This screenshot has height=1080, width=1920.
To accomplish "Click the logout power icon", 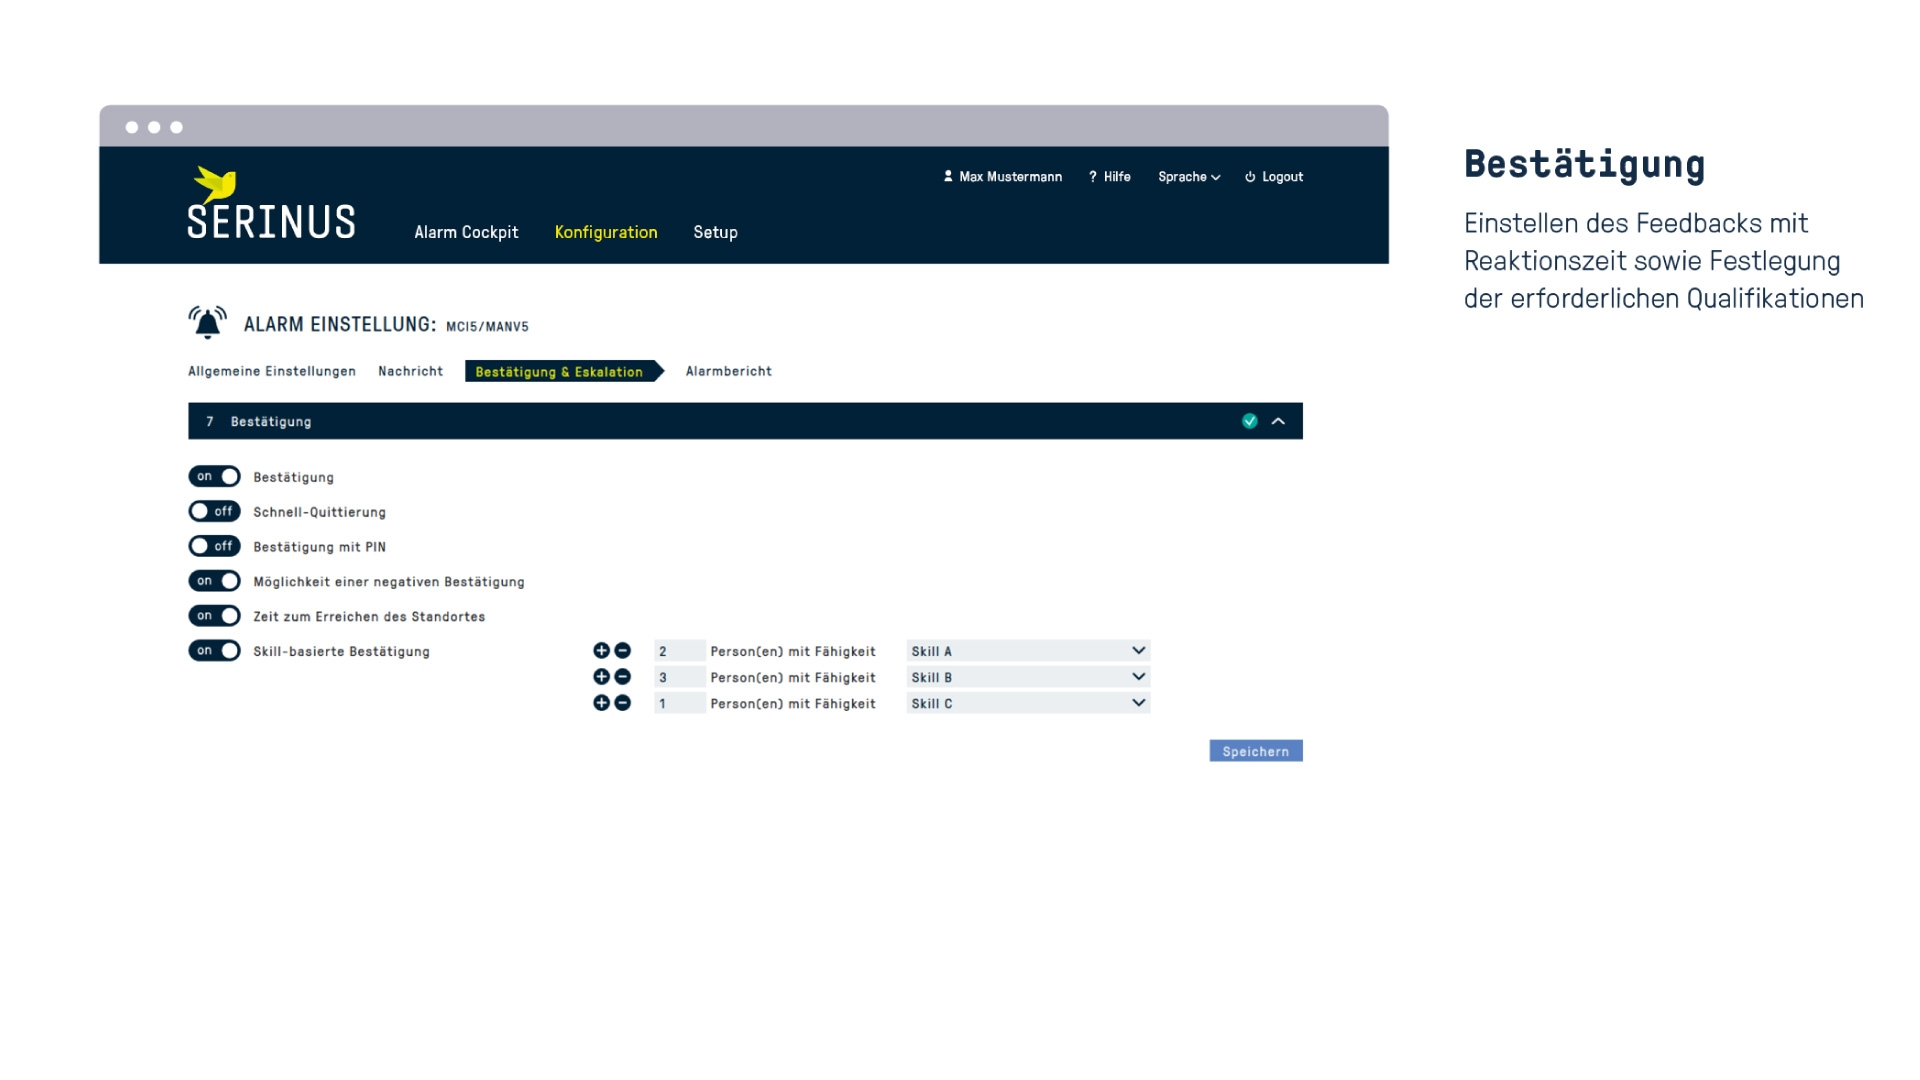I will (1250, 177).
